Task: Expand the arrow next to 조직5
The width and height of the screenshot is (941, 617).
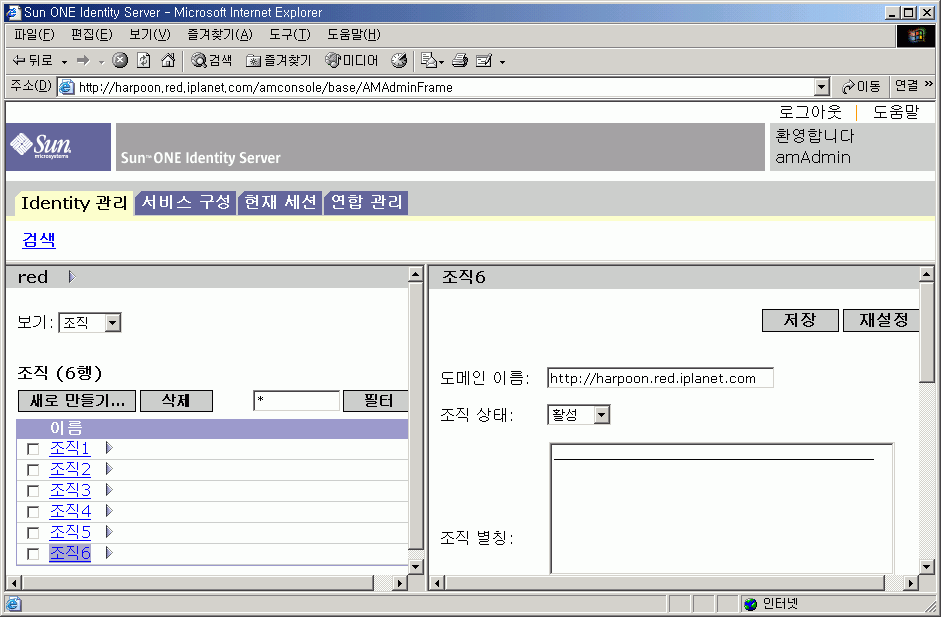Action: pyautogui.click(x=109, y=532)
